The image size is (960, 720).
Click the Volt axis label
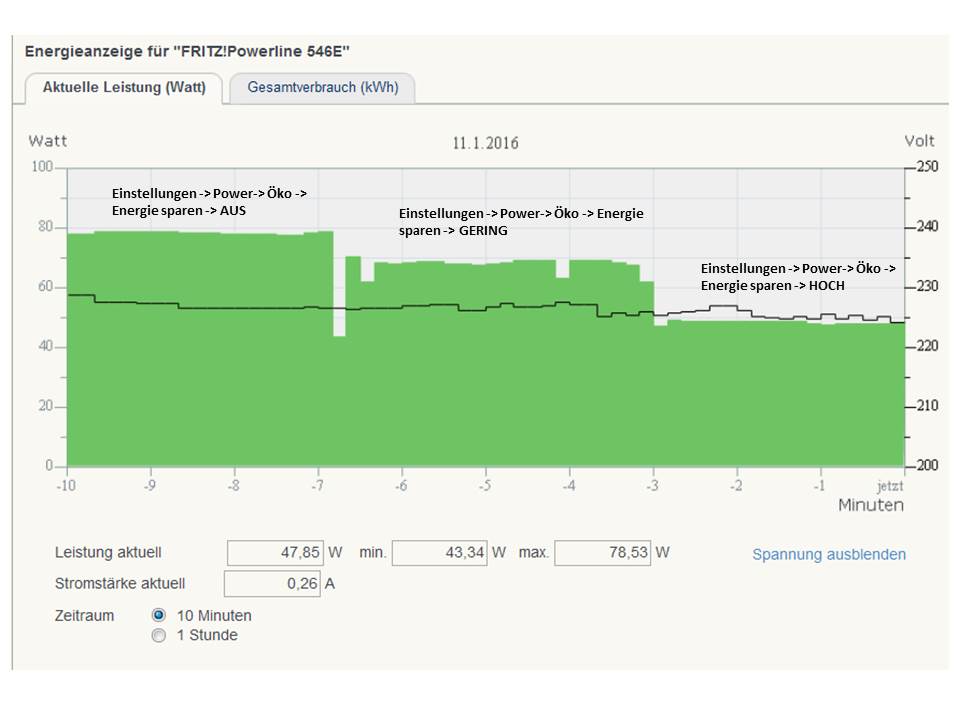[x=919, y=141]
